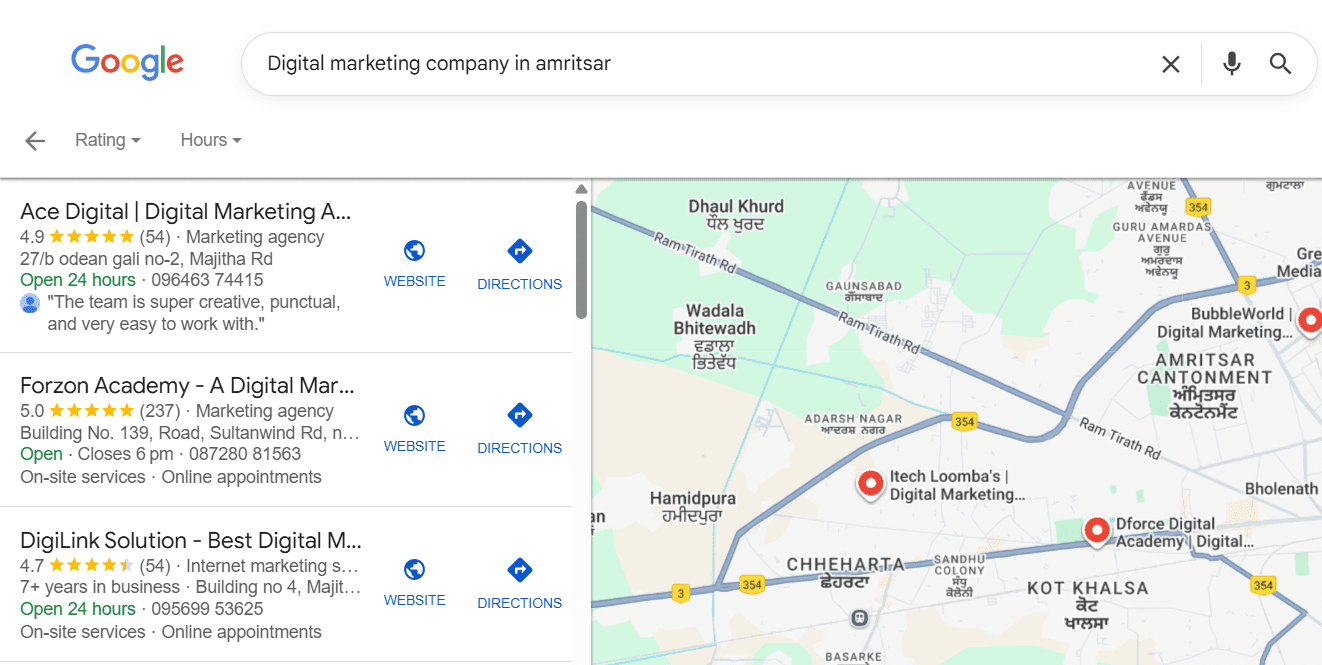Open Directions for DigiLink Solution

pos(519,570)
